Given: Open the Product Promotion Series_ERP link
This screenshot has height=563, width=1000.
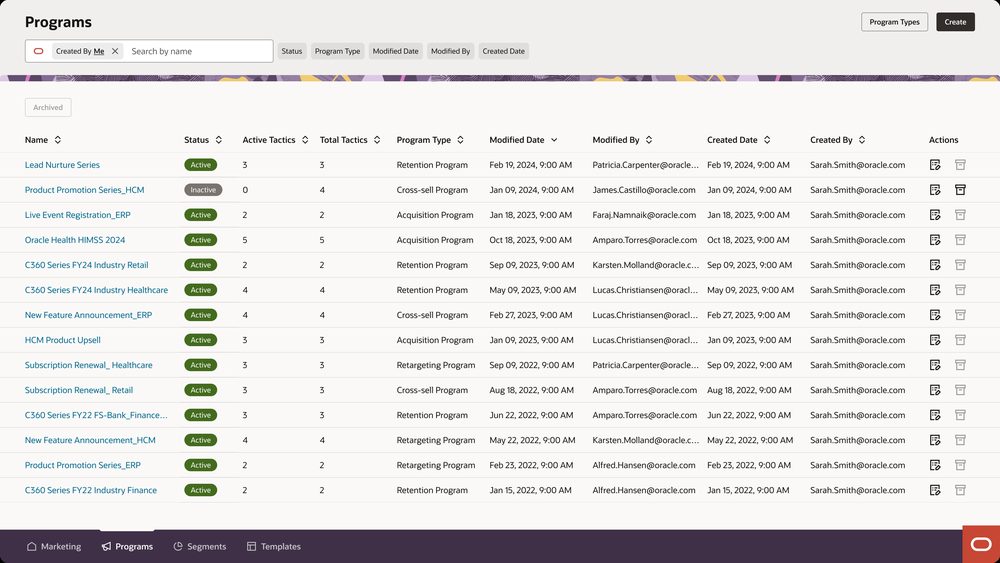Looking at the screenshot, I should click(83, 465).
